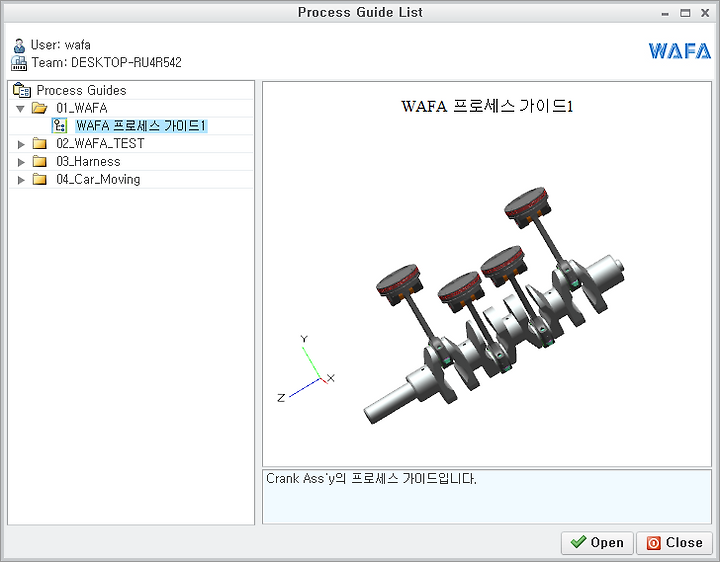Expand the 02_WAFA_TEST folder

(21, 144)
